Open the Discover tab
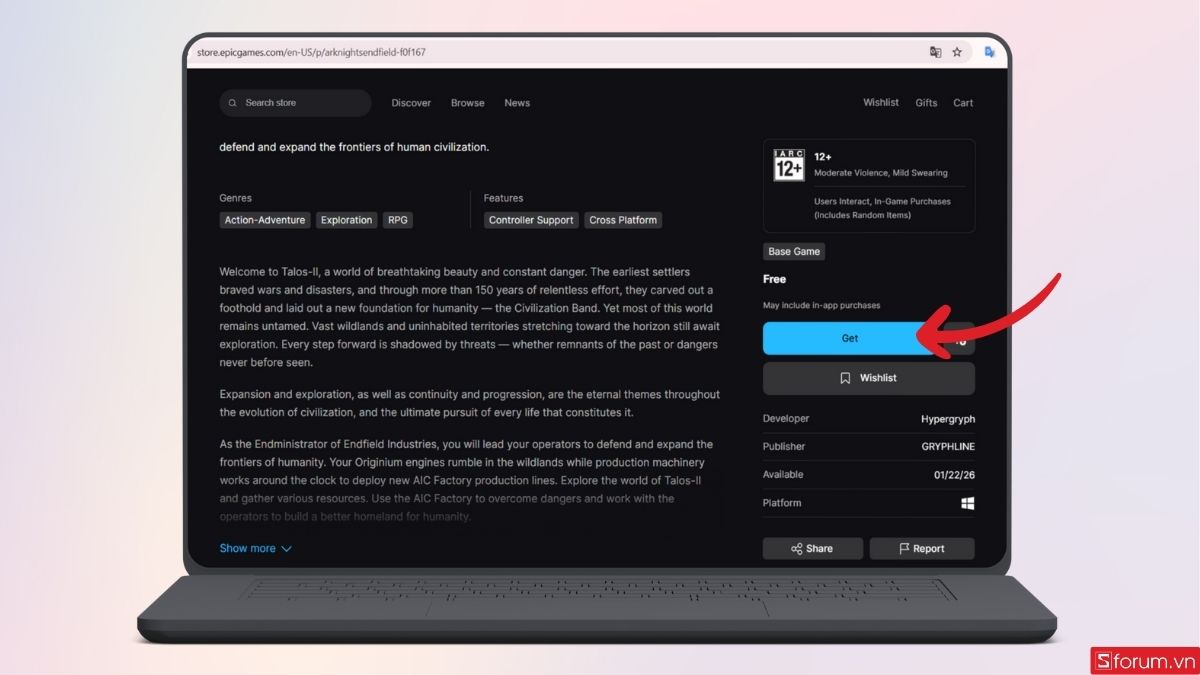The image size is (1200, 675). tap(411, 103)
